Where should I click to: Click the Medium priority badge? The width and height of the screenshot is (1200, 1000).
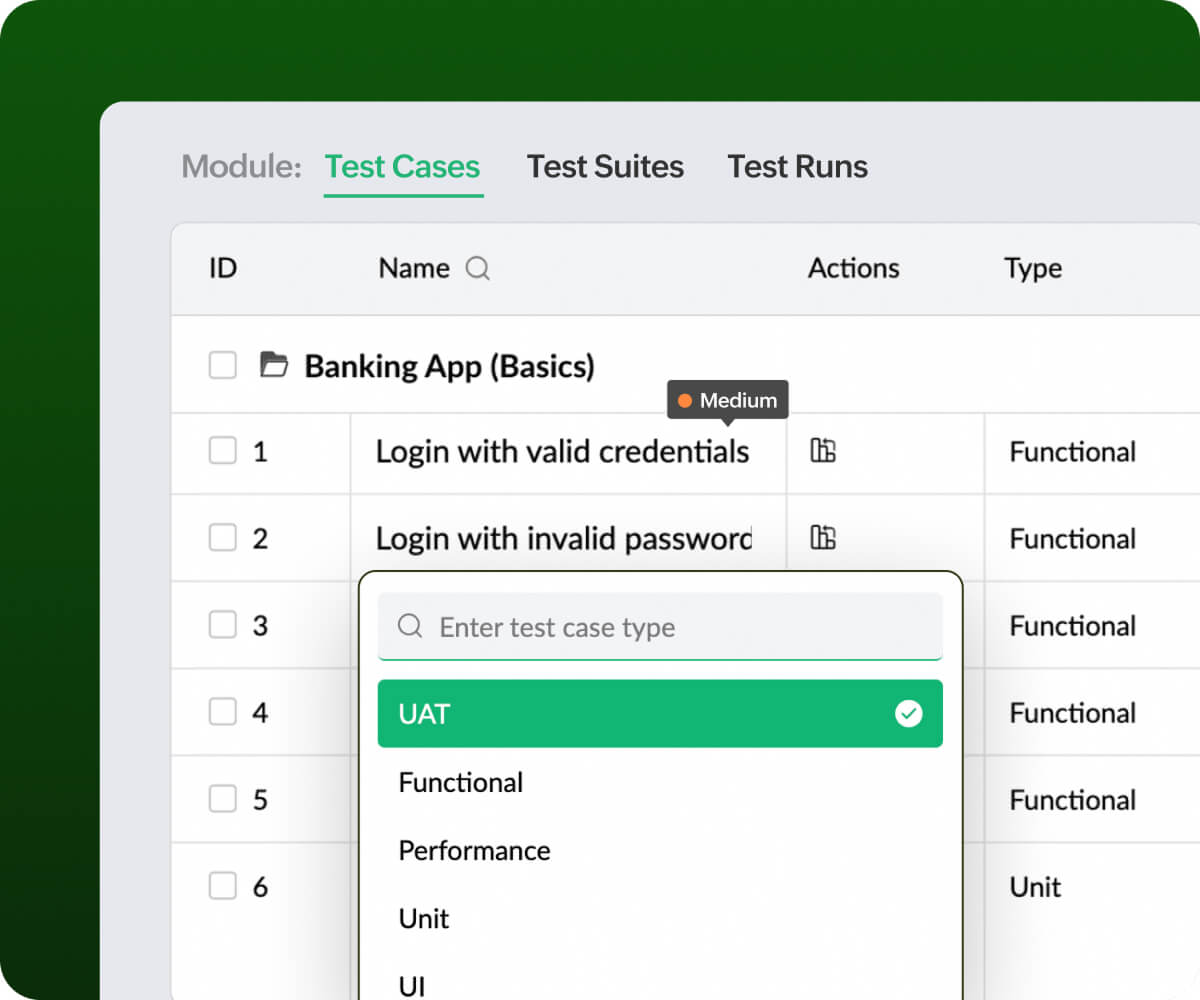pos(727,400)
